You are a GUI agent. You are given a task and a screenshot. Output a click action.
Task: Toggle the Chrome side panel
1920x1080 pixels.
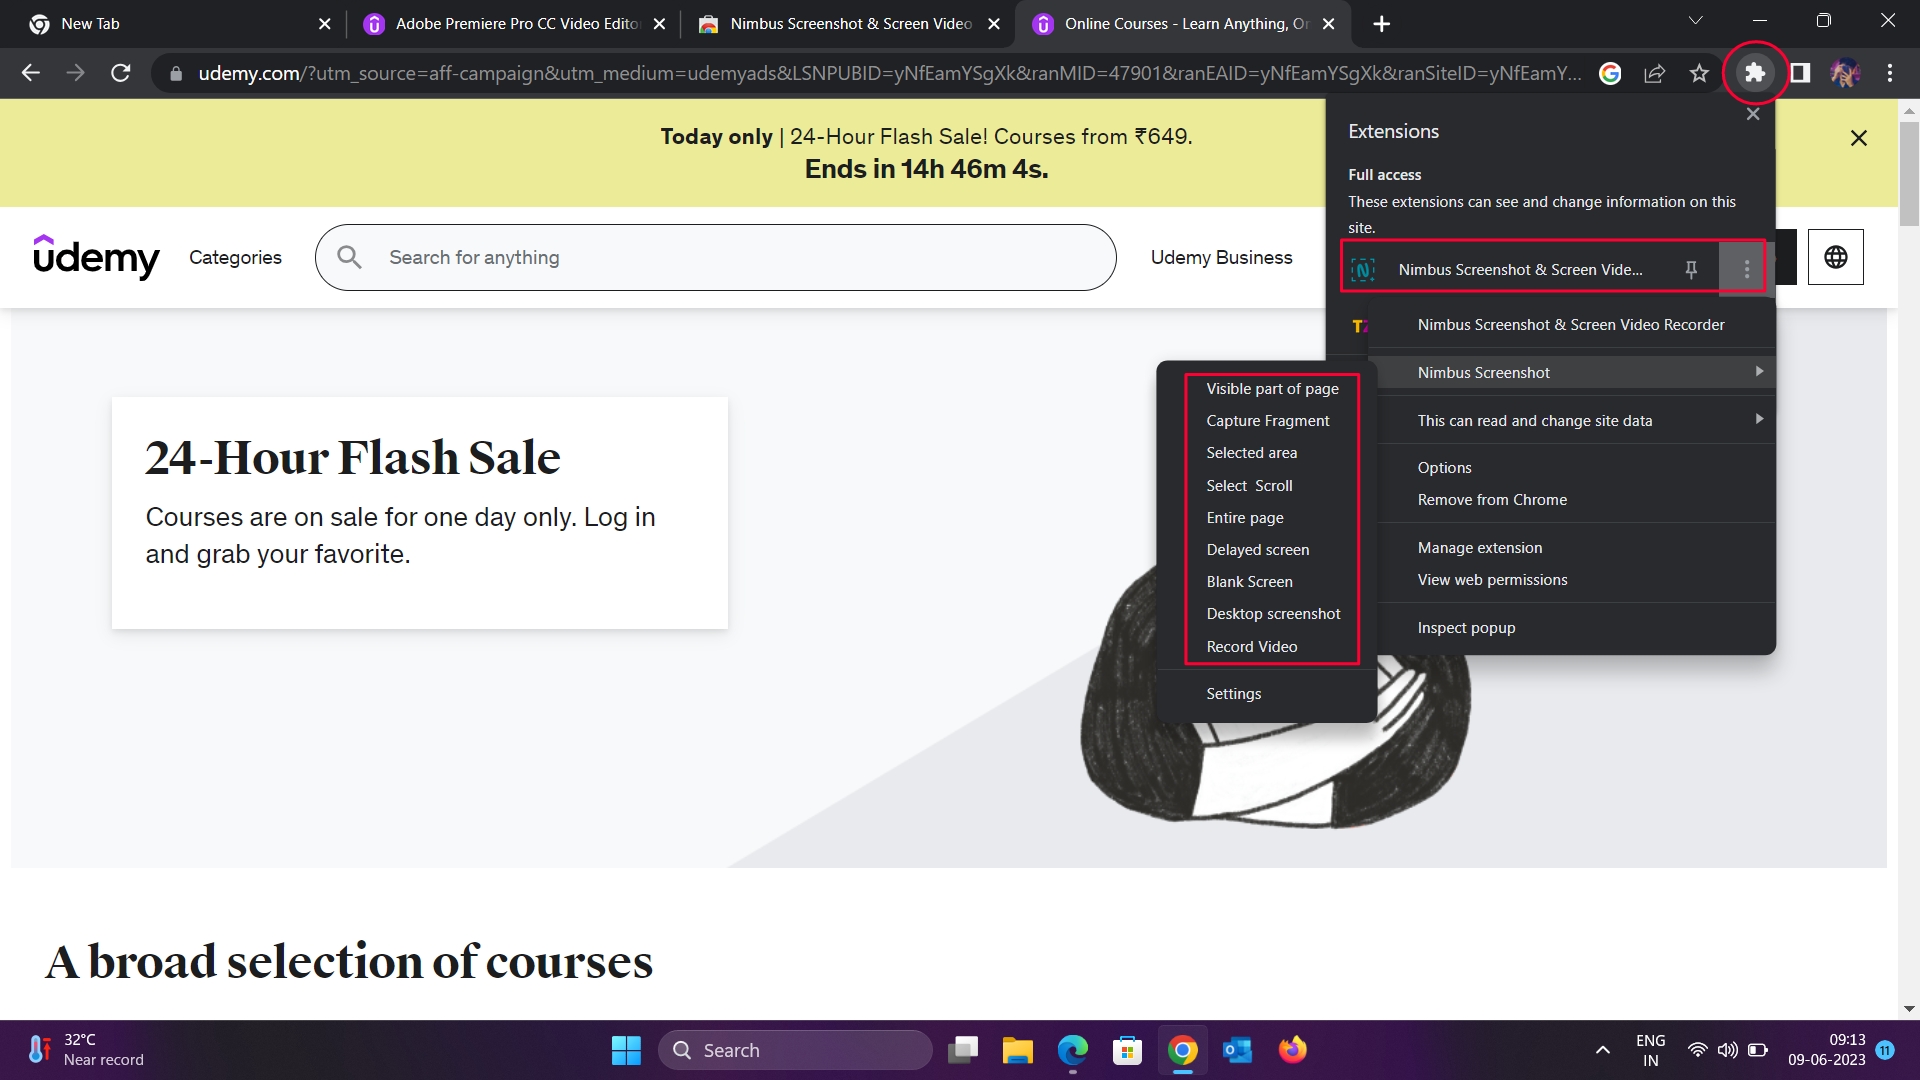pos(1800,73)
